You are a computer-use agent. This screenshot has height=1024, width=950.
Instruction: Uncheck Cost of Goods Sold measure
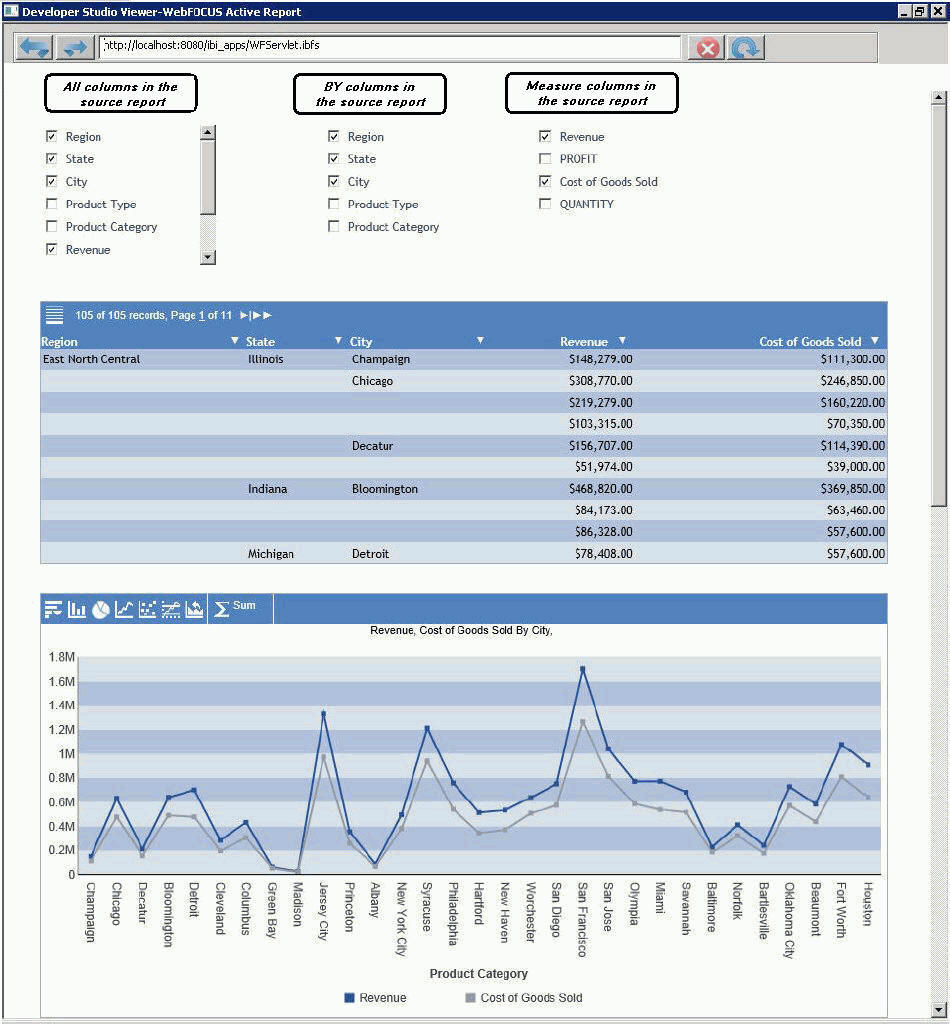coord(545,181)
